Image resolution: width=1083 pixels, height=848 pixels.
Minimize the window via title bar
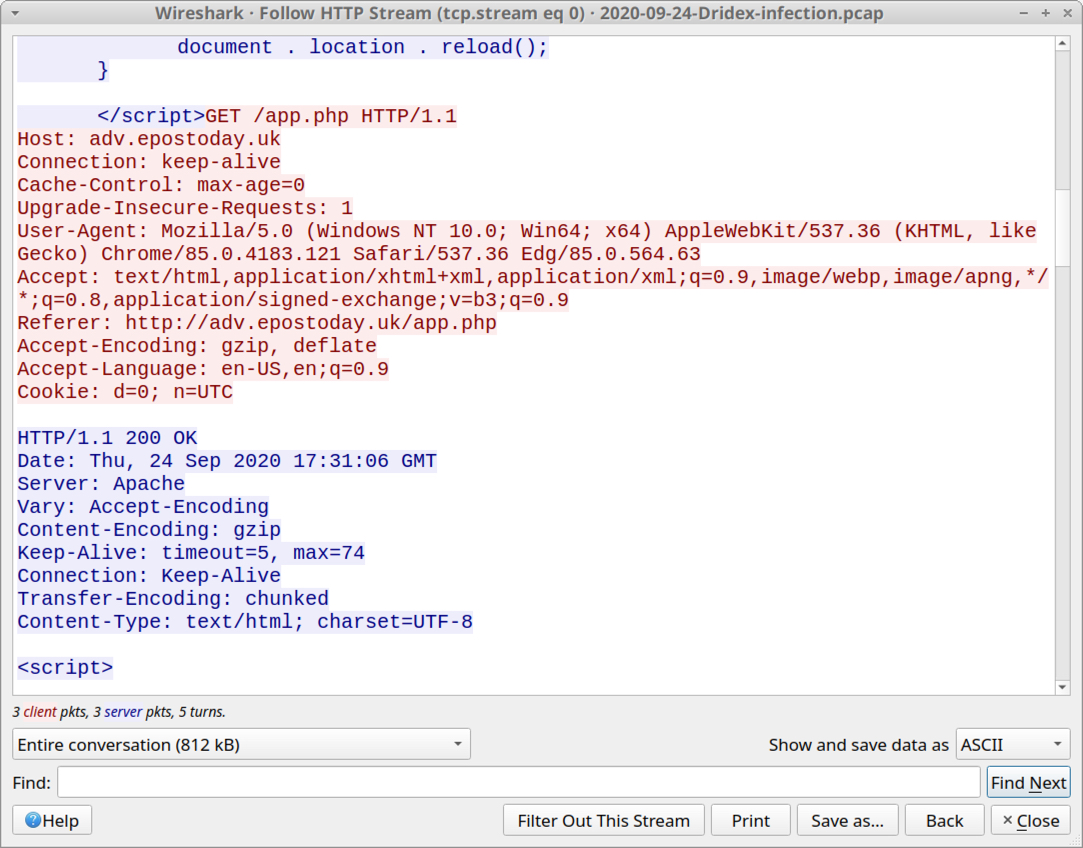point(1024,13)
